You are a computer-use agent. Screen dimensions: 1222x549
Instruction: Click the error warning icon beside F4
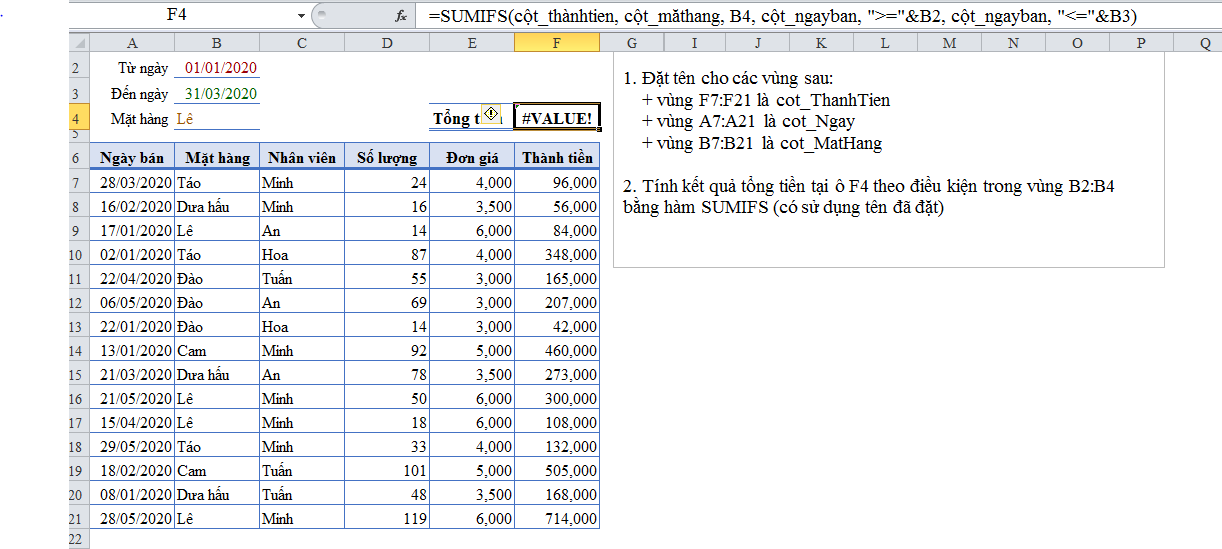pyautogui.click(x=491, y=112)
